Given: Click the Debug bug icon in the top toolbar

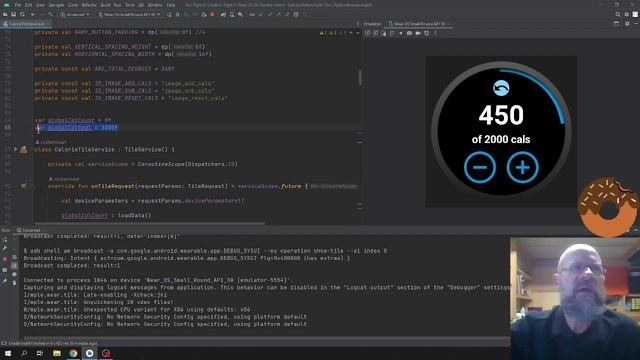Looking at the screenshot, I should pos(178,15).
